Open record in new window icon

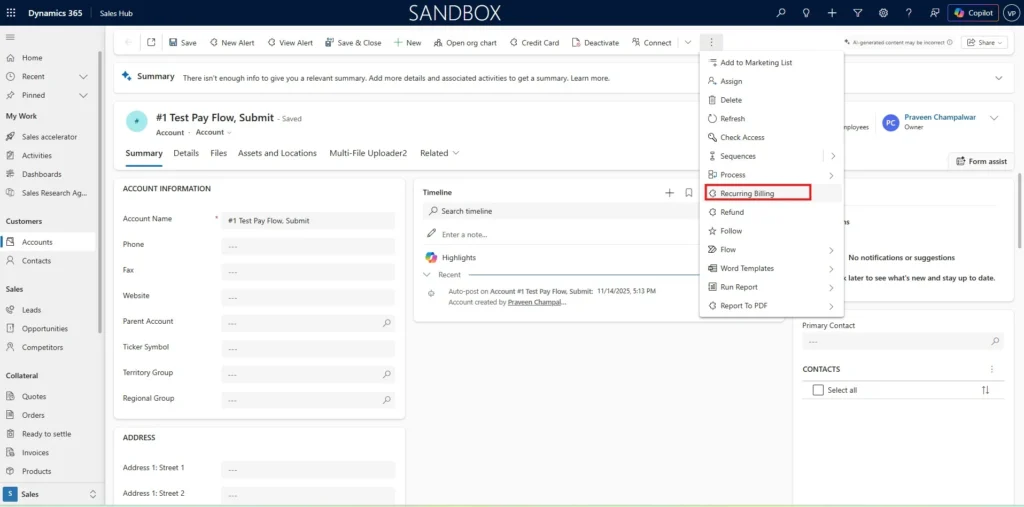coord(151,42)
